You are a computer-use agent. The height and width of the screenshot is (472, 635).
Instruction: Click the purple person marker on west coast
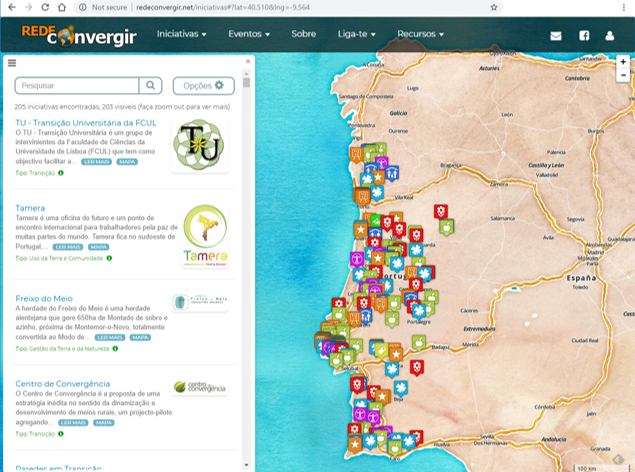(357, 258)
